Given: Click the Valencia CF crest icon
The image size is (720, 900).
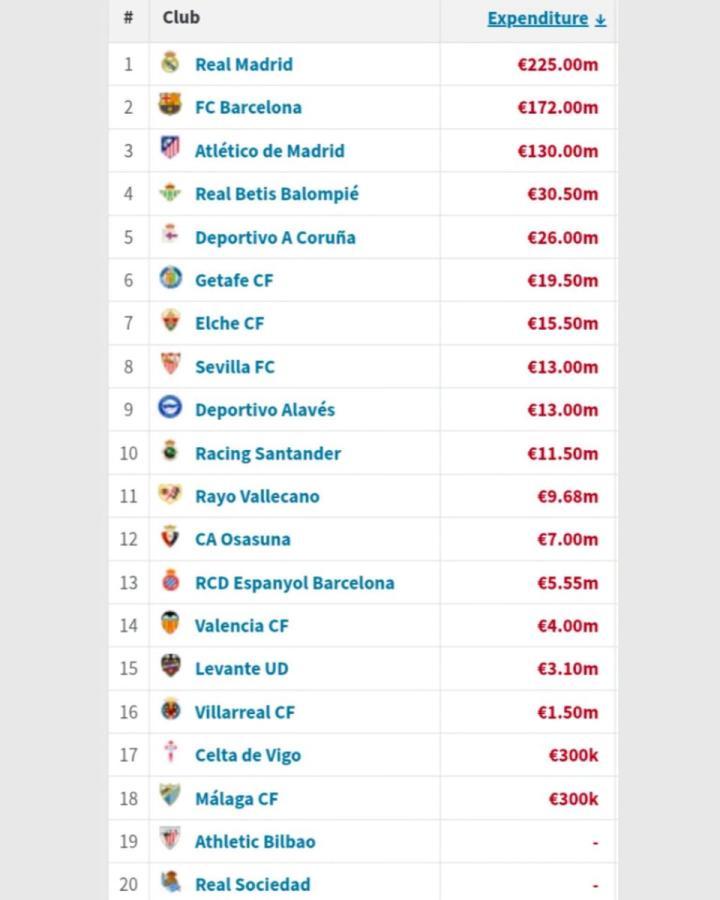Looking at the screenshot, I should [170, 623].
